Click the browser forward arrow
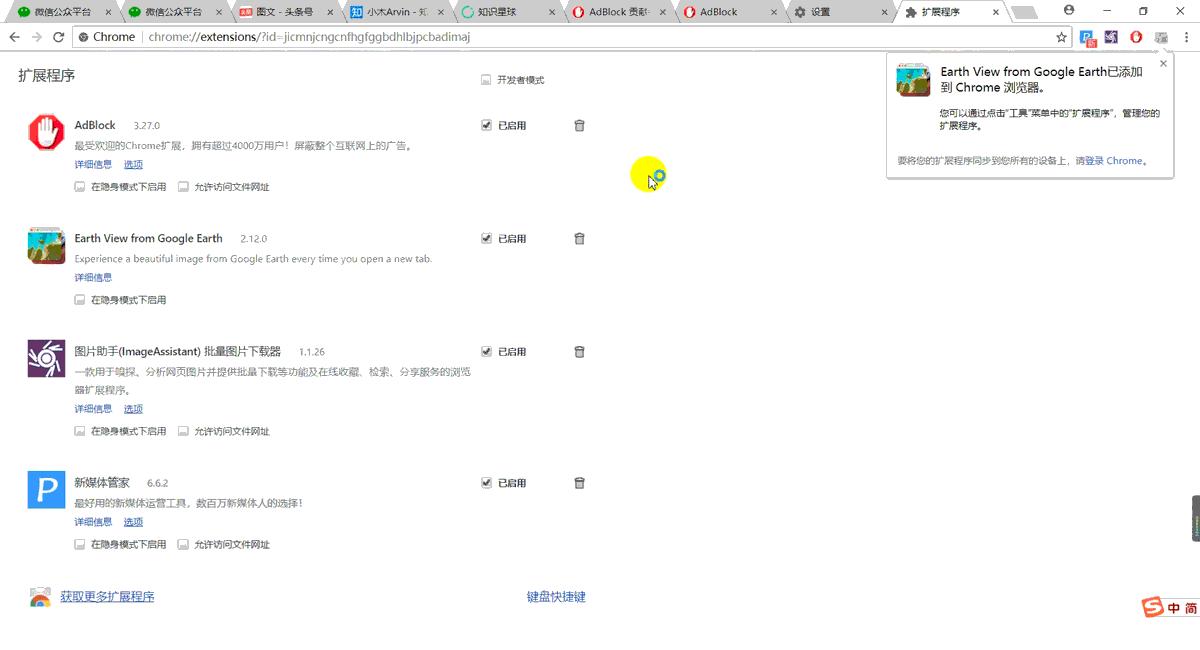The width and height of the screenshot is (1200, 650). [37, 37]
